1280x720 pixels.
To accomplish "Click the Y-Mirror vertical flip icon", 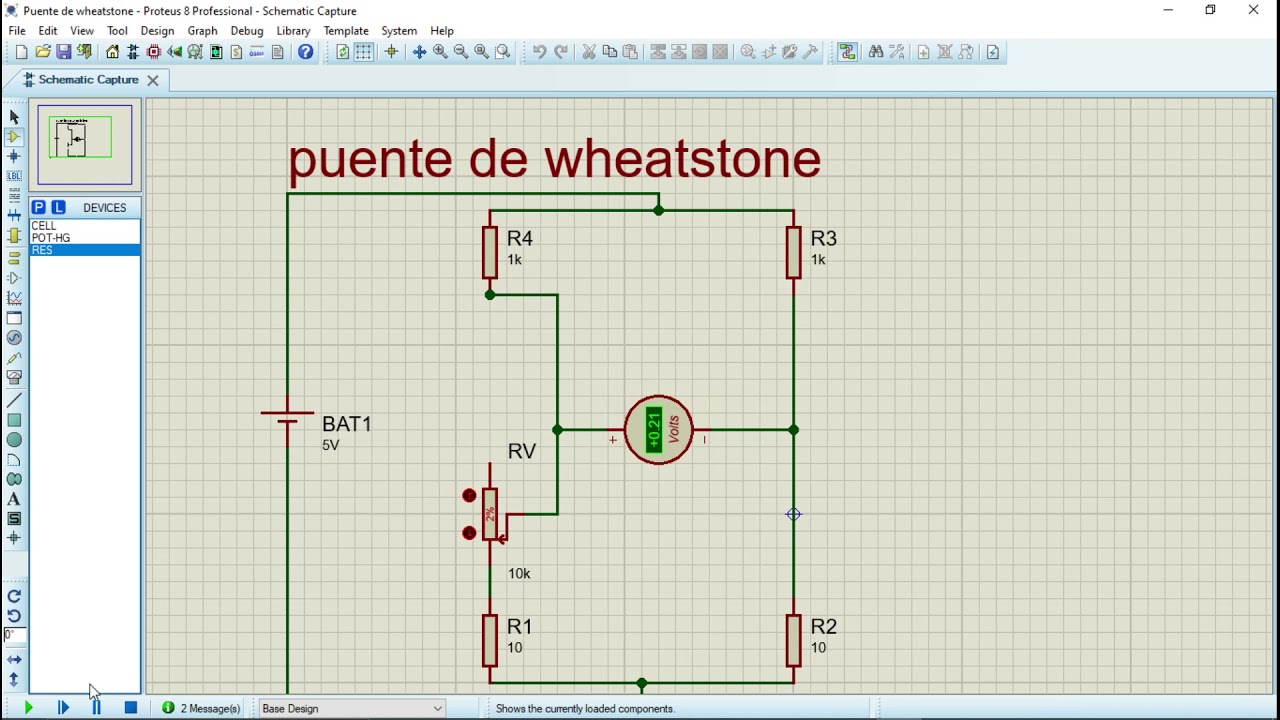I will click(x=14, y=680).
